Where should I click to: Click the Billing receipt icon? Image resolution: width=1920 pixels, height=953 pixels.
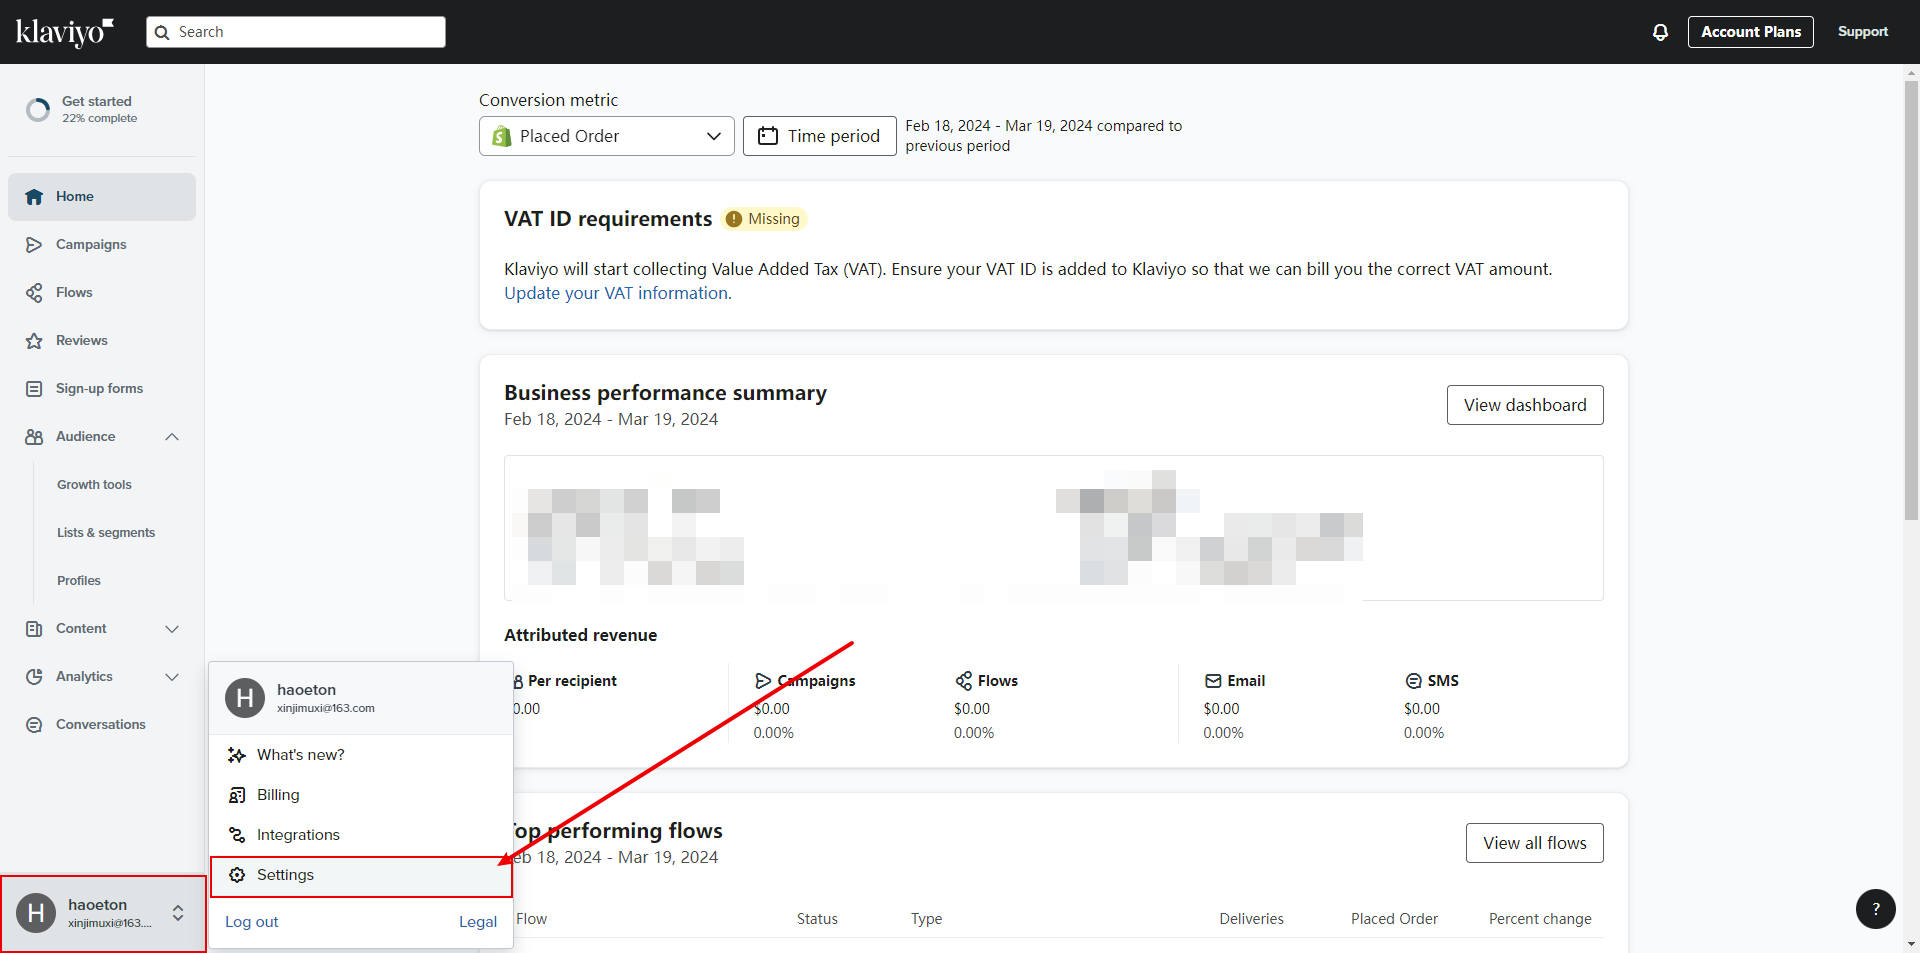coord(237,795)
